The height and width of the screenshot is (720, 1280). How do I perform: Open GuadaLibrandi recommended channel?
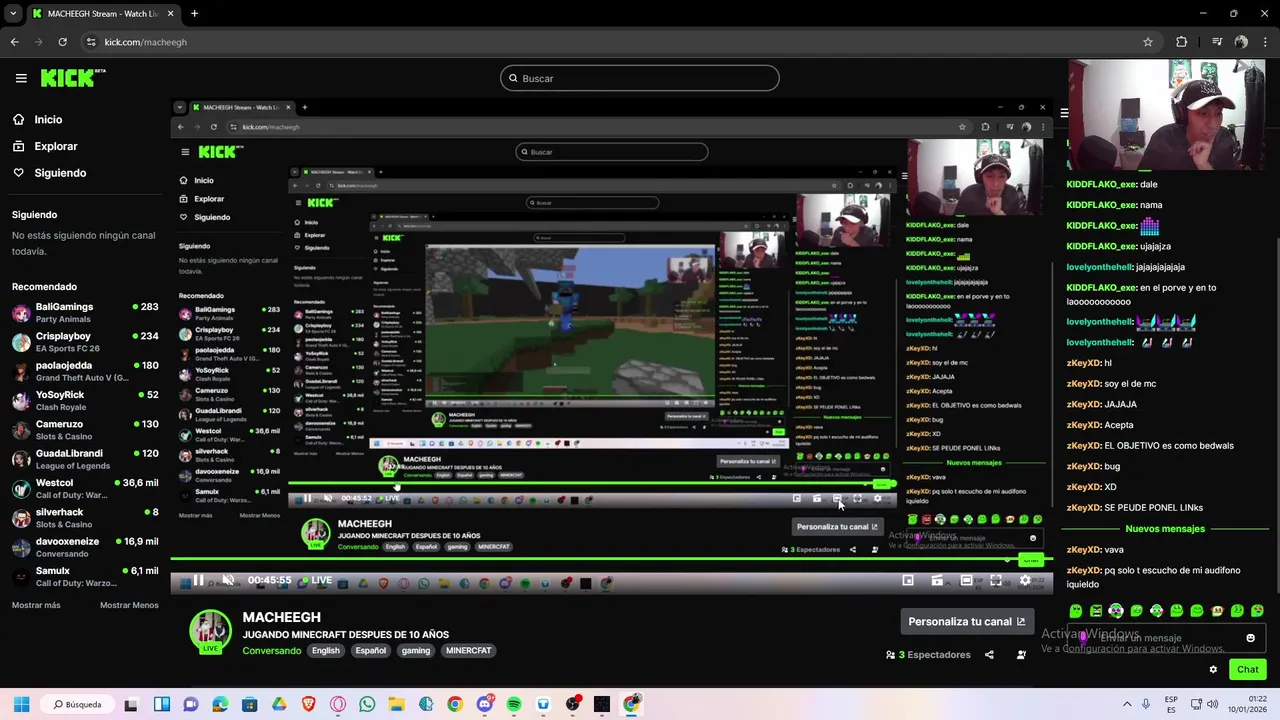coord(85,459)
